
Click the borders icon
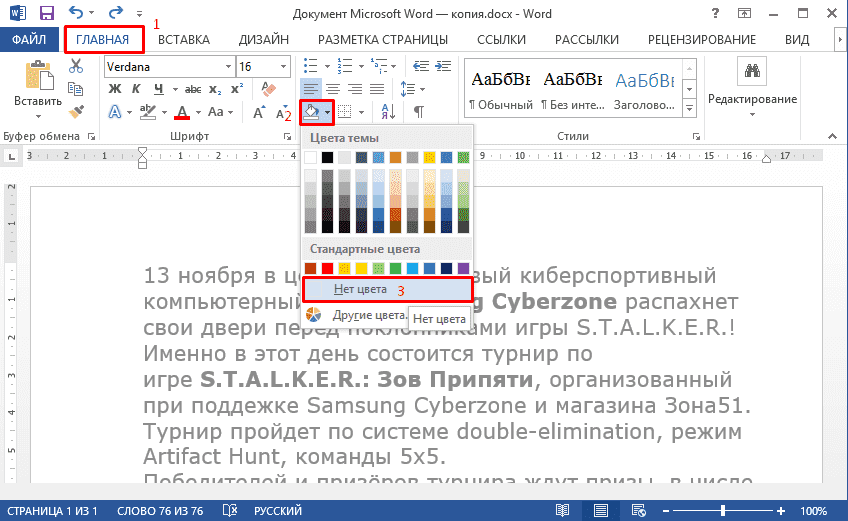point(344,112)
